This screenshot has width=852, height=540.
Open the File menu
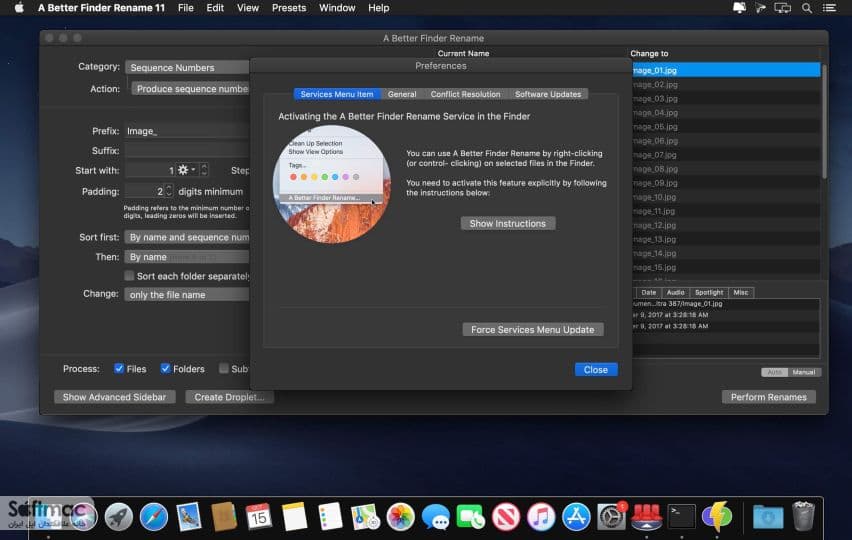coord(185,8)
